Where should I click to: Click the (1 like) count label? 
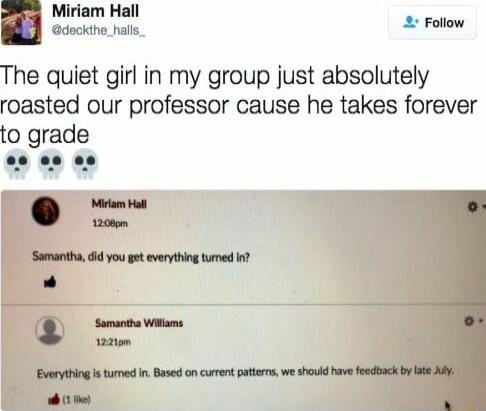point(76,399)
